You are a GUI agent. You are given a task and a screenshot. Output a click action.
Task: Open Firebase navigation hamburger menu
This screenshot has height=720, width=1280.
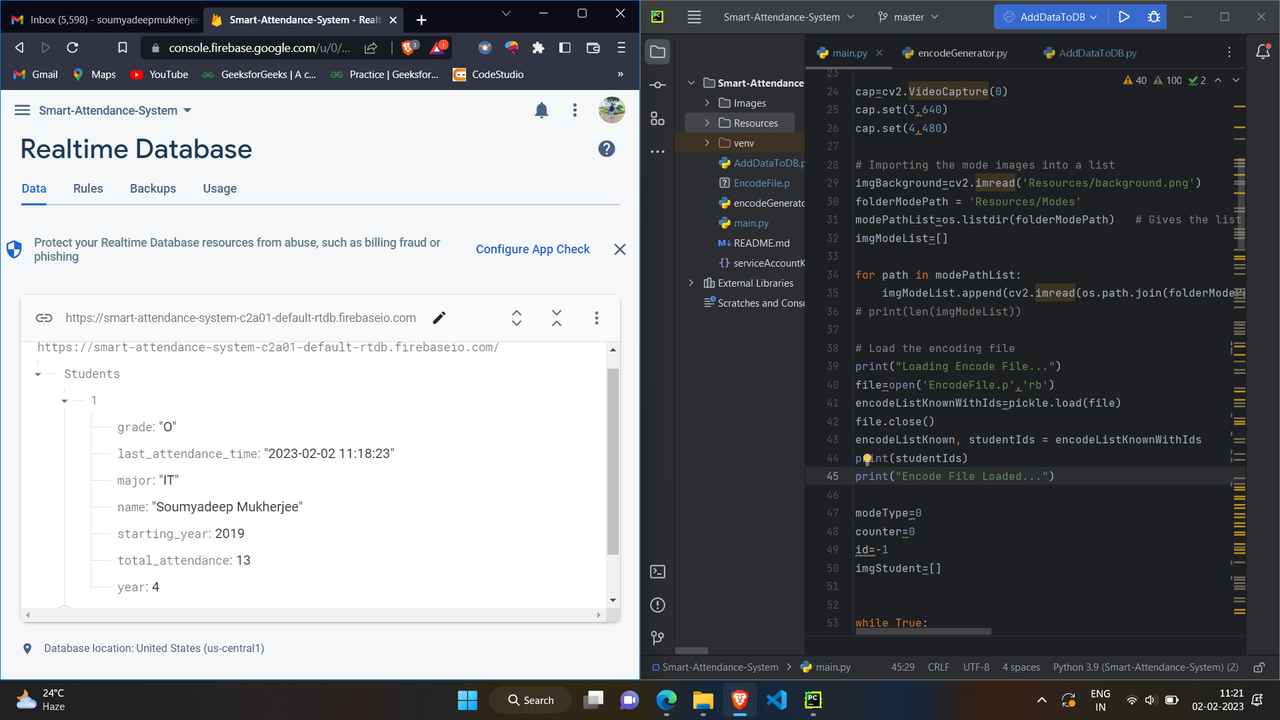coord(22,111)
